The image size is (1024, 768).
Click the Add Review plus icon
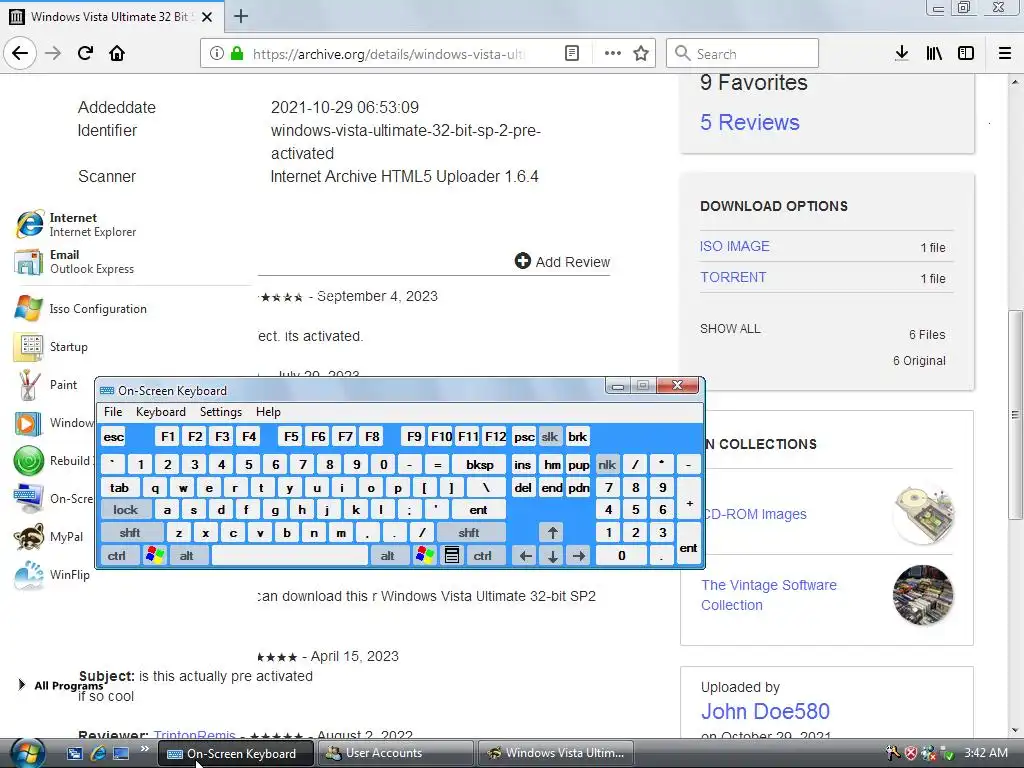tap(522, 261)
